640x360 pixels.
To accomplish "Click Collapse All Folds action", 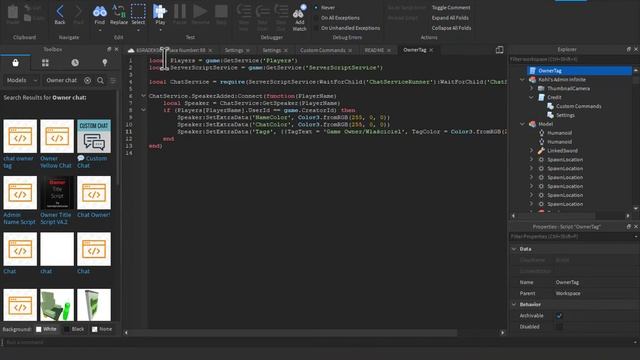I will tap(451, 28).
